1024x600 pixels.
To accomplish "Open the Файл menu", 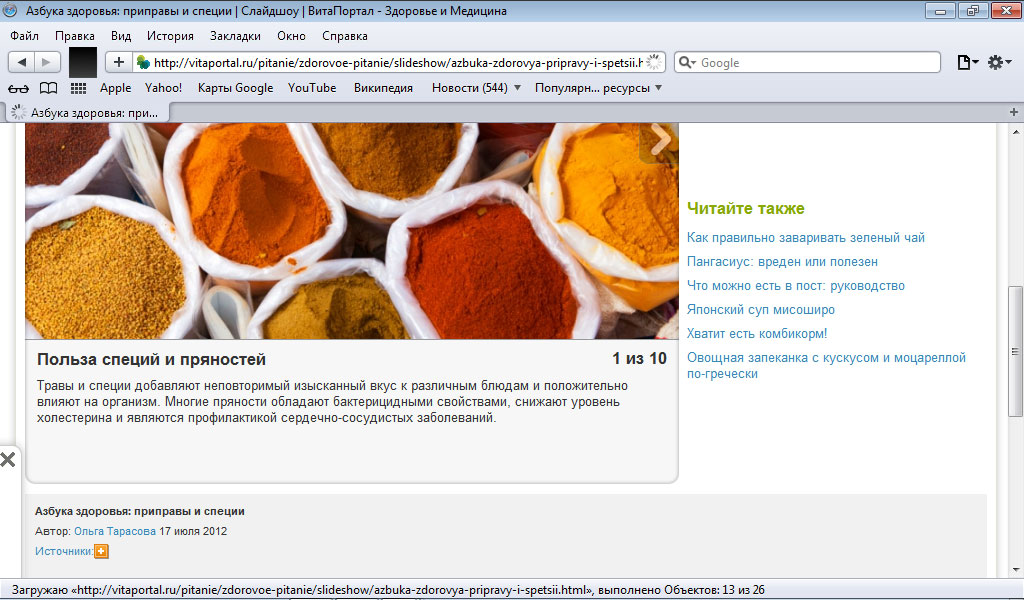I will pos(24,36).
